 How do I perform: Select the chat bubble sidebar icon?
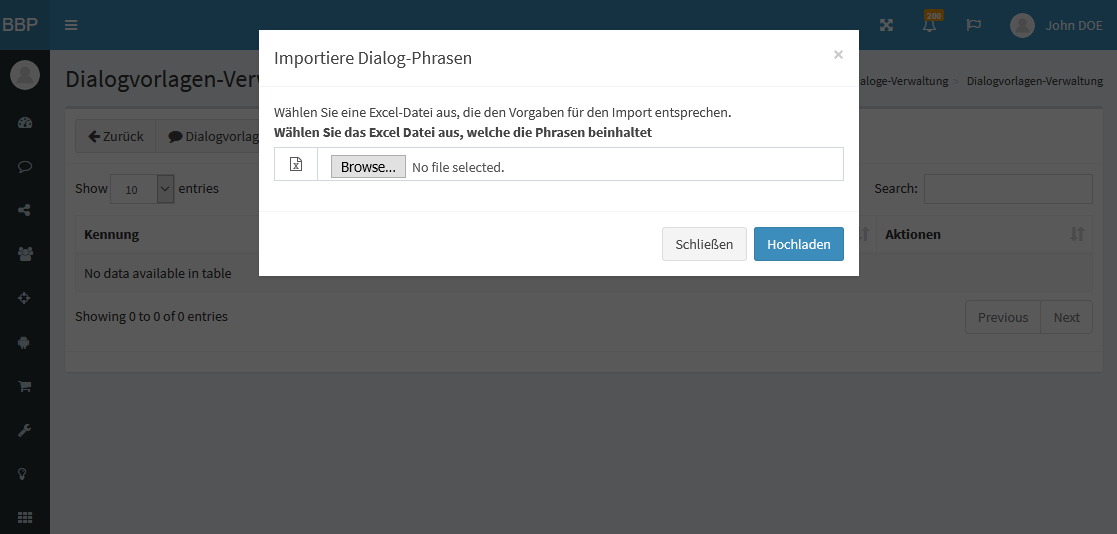(25, 167)
